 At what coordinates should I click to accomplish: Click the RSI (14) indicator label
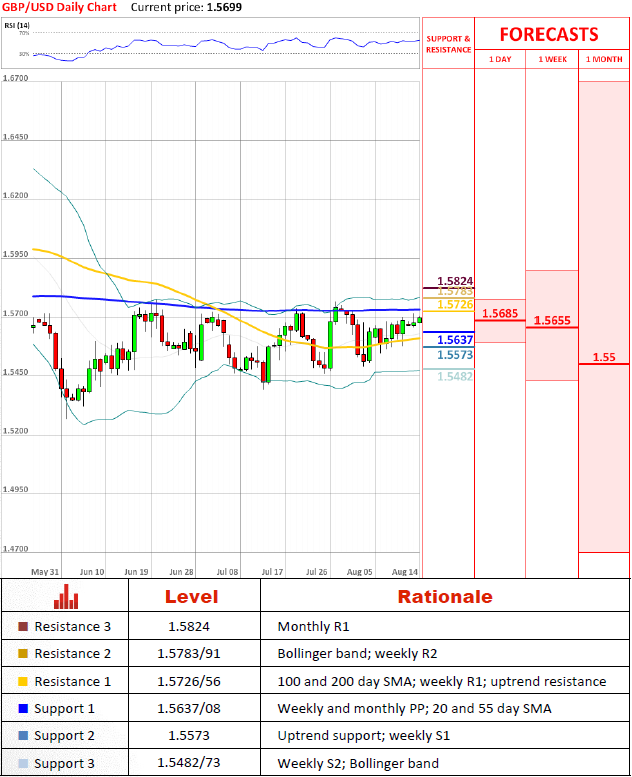pos(17,25)
